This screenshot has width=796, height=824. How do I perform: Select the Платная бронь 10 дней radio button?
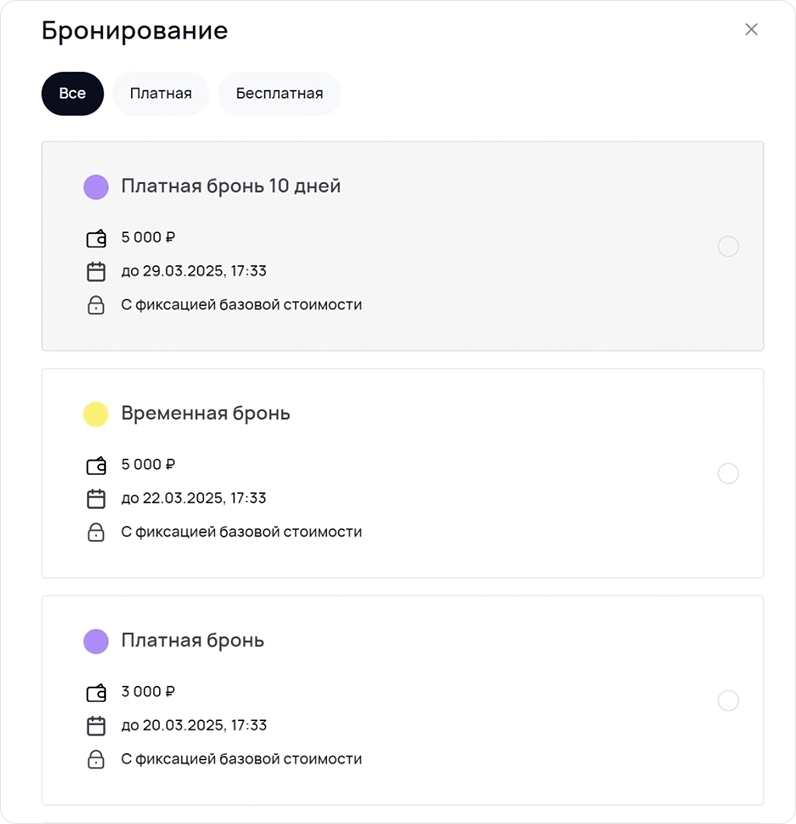728,246
